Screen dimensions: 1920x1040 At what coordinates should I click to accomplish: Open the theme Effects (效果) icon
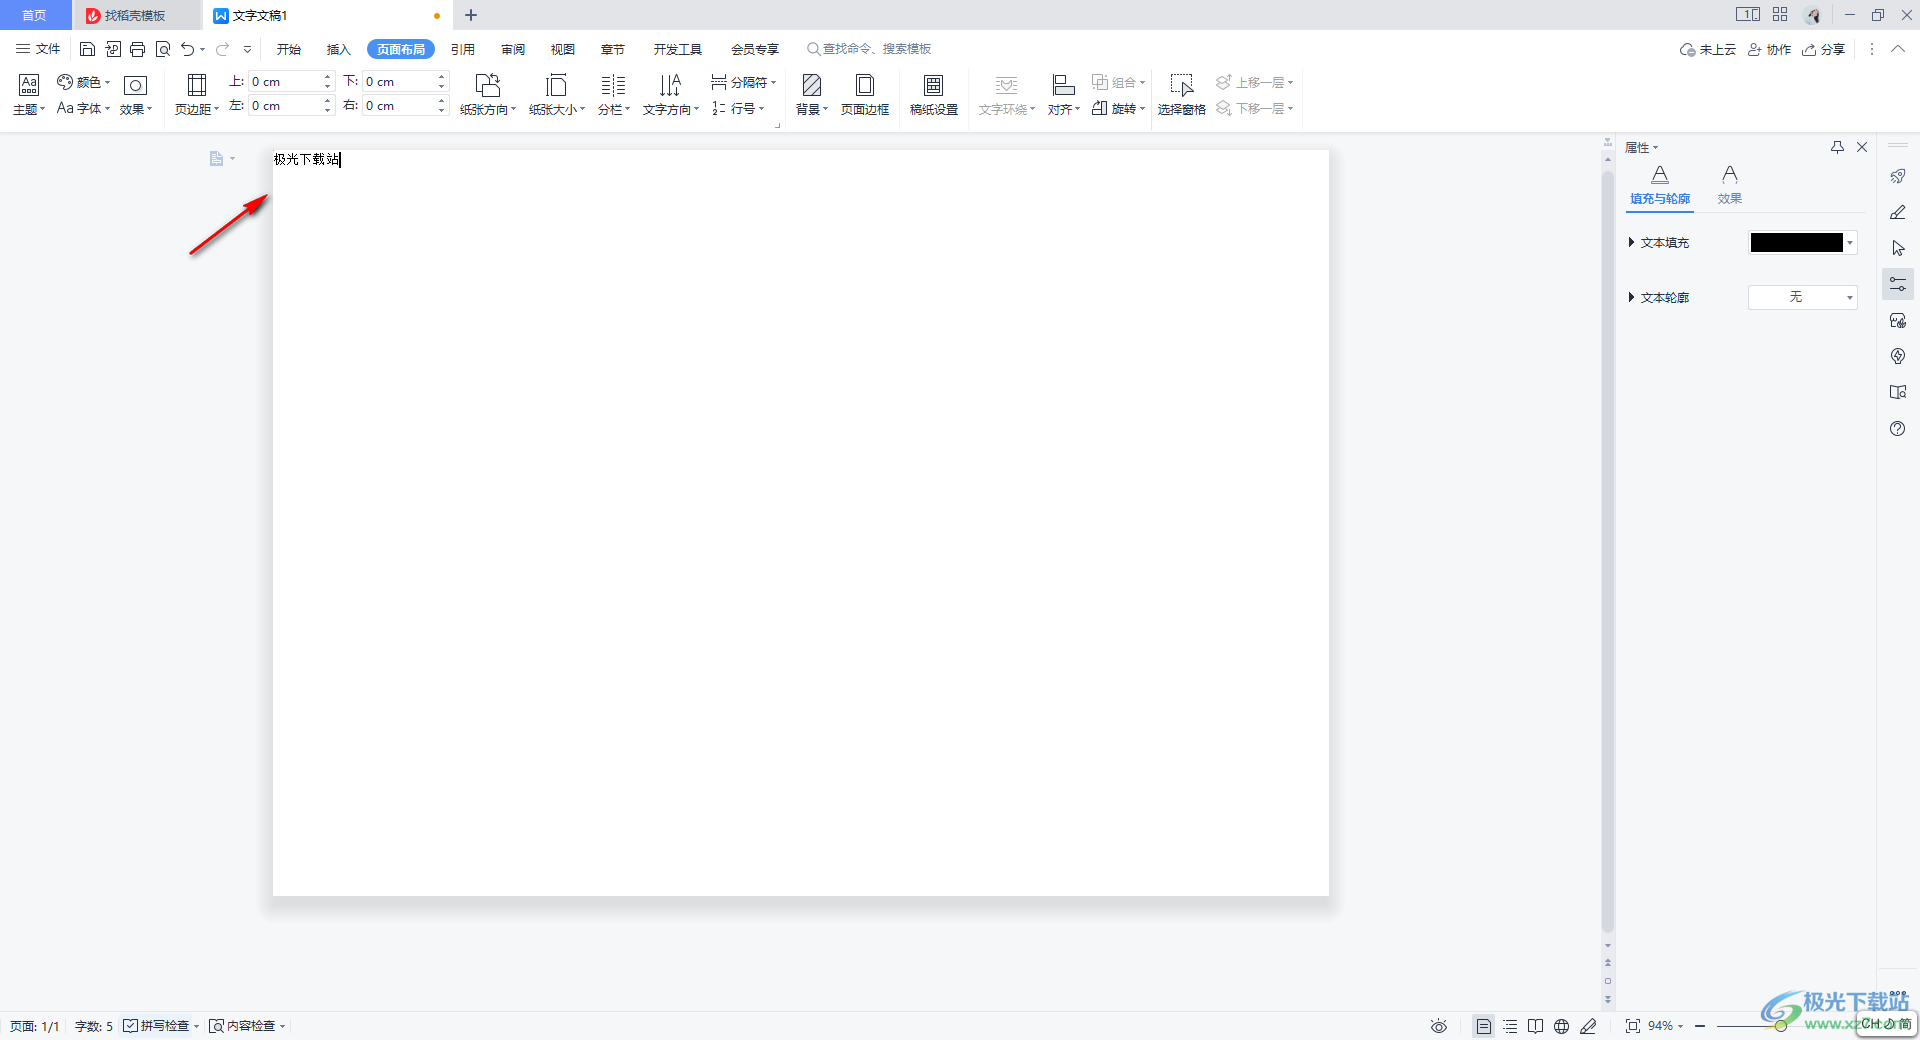(136, 95)
